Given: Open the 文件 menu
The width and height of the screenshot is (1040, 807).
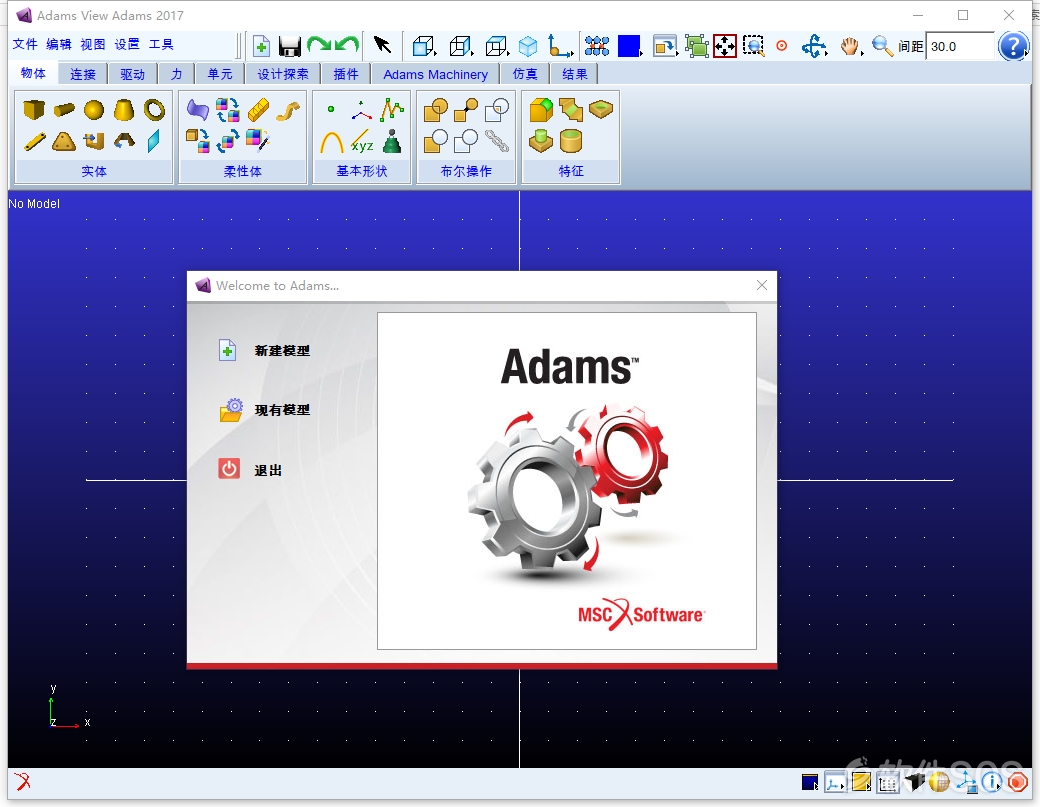Looking at the screenshot, I should click(25, 44).
